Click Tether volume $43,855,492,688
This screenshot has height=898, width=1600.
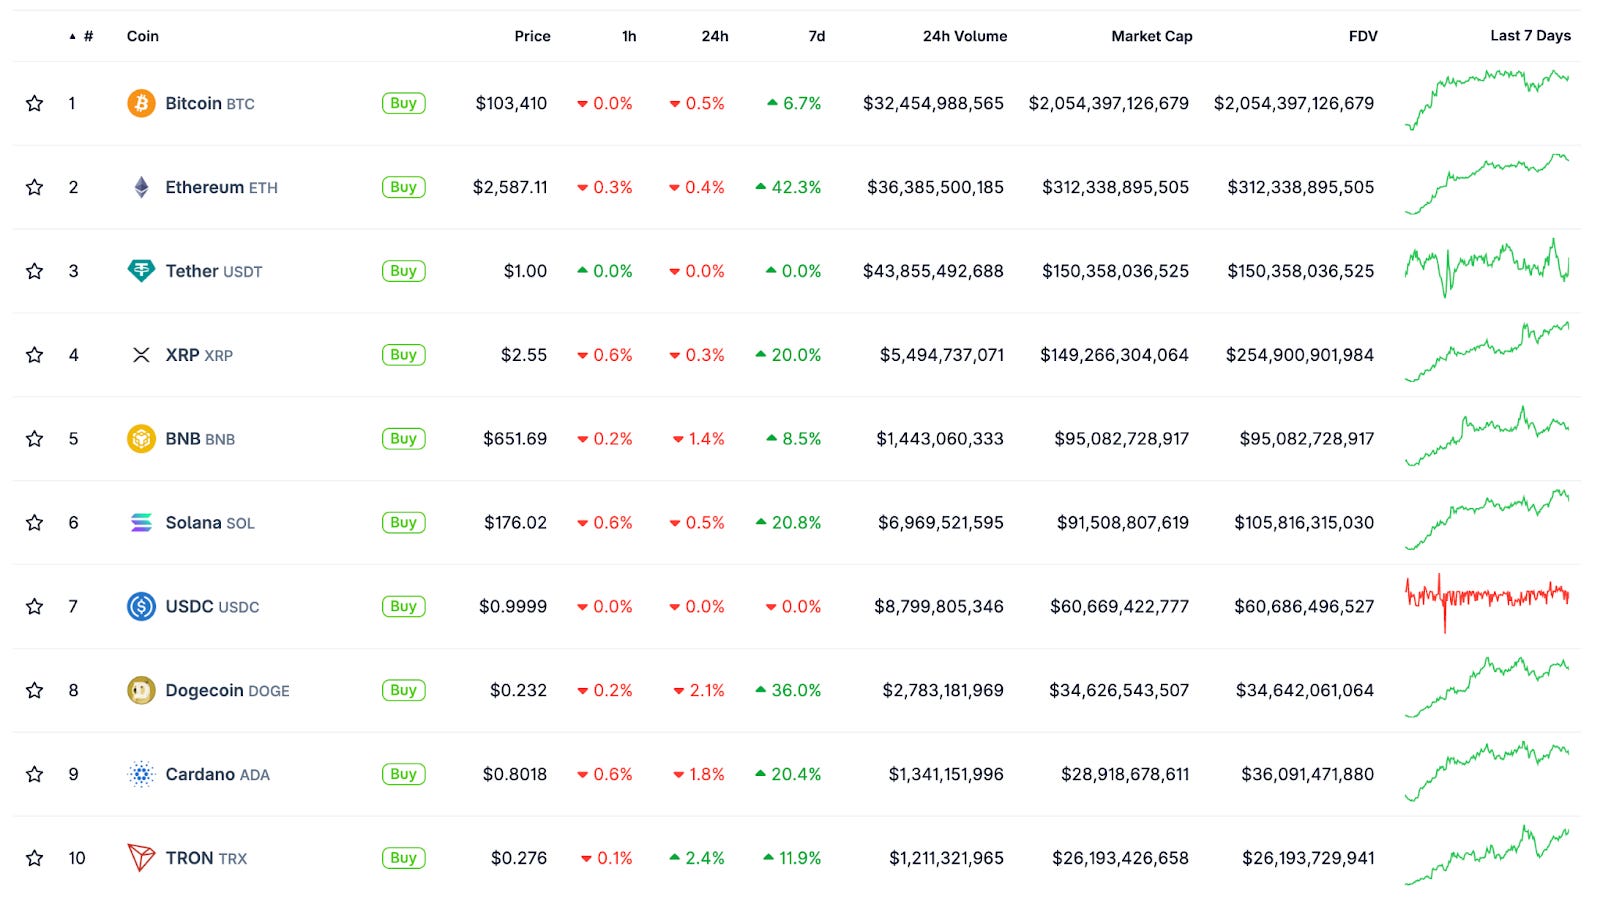click(x=933, y=271)
